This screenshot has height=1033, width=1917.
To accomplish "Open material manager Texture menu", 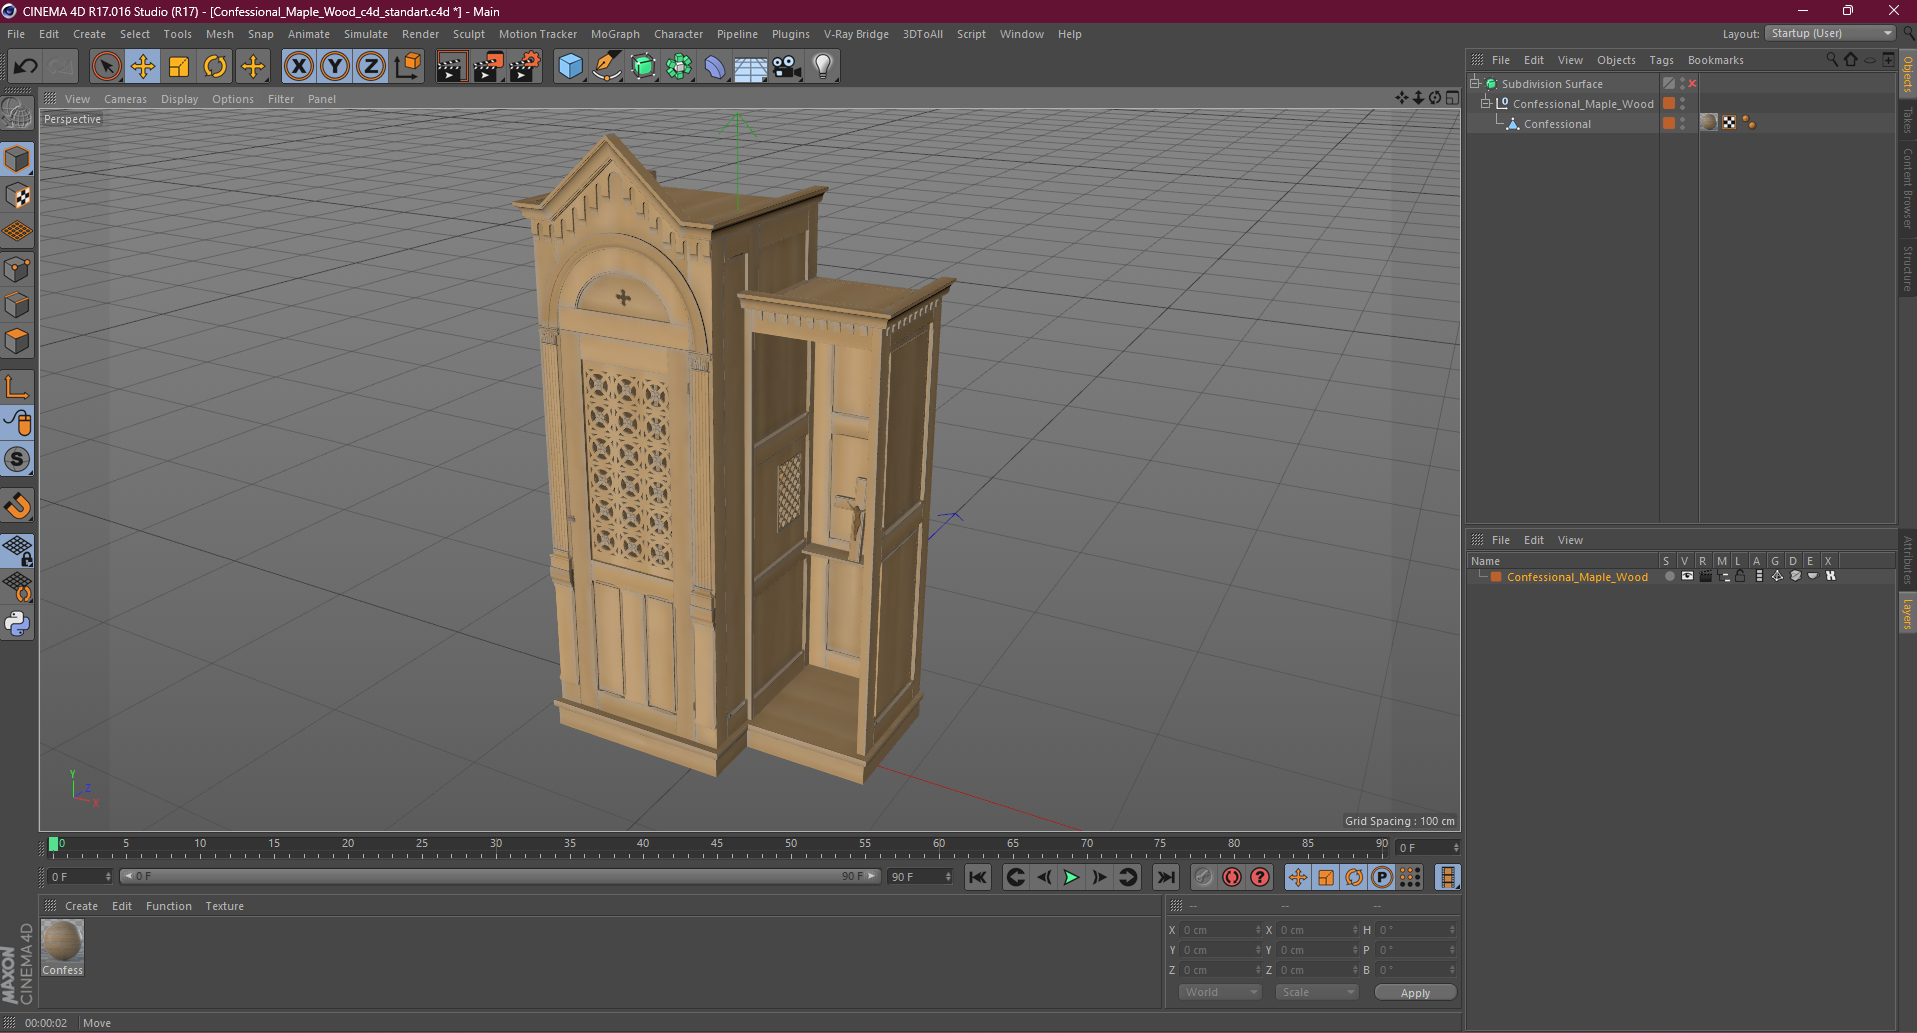I will pos(224,906).
